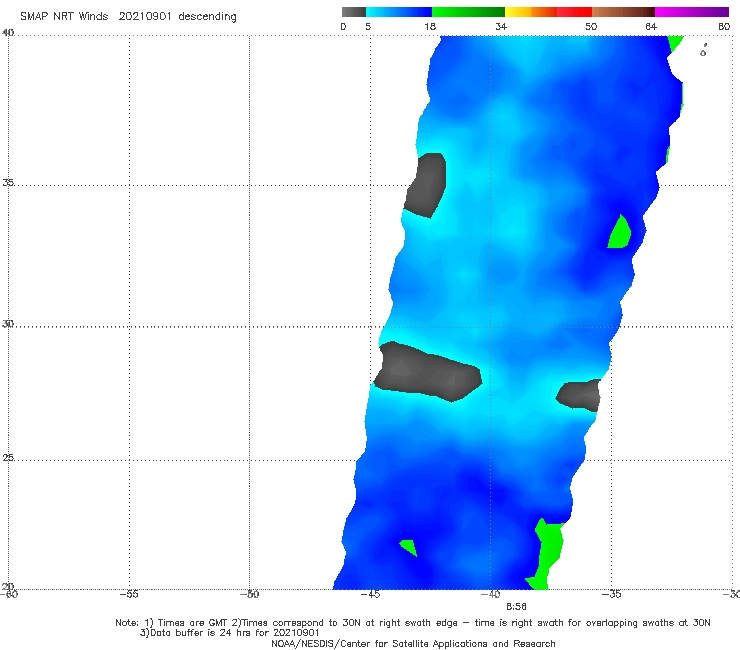Click the yellow-red 34-50 color bar segment
Screen dimensions: 740x650
click(x=548, y=12)
